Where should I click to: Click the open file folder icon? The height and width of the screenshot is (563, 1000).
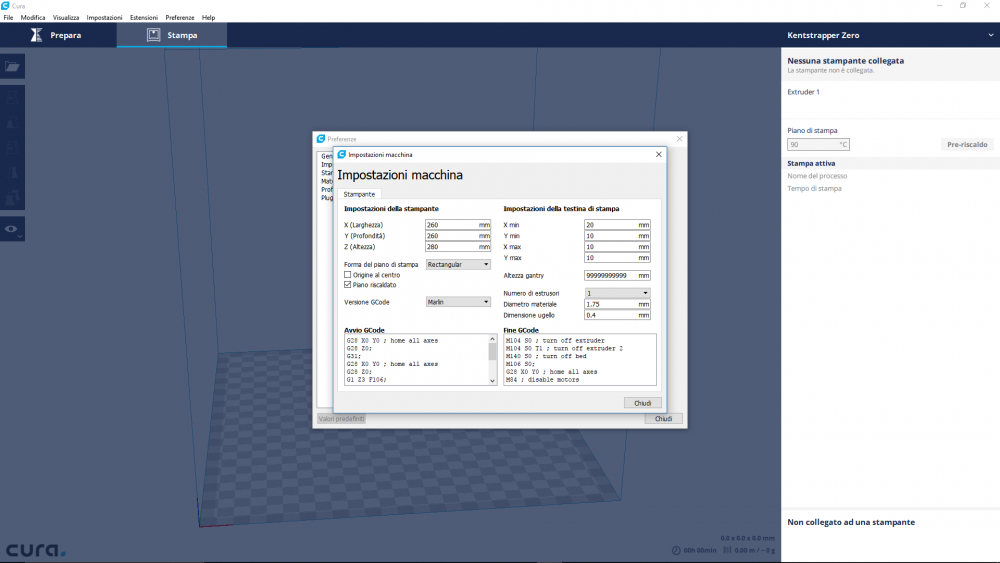12,67
